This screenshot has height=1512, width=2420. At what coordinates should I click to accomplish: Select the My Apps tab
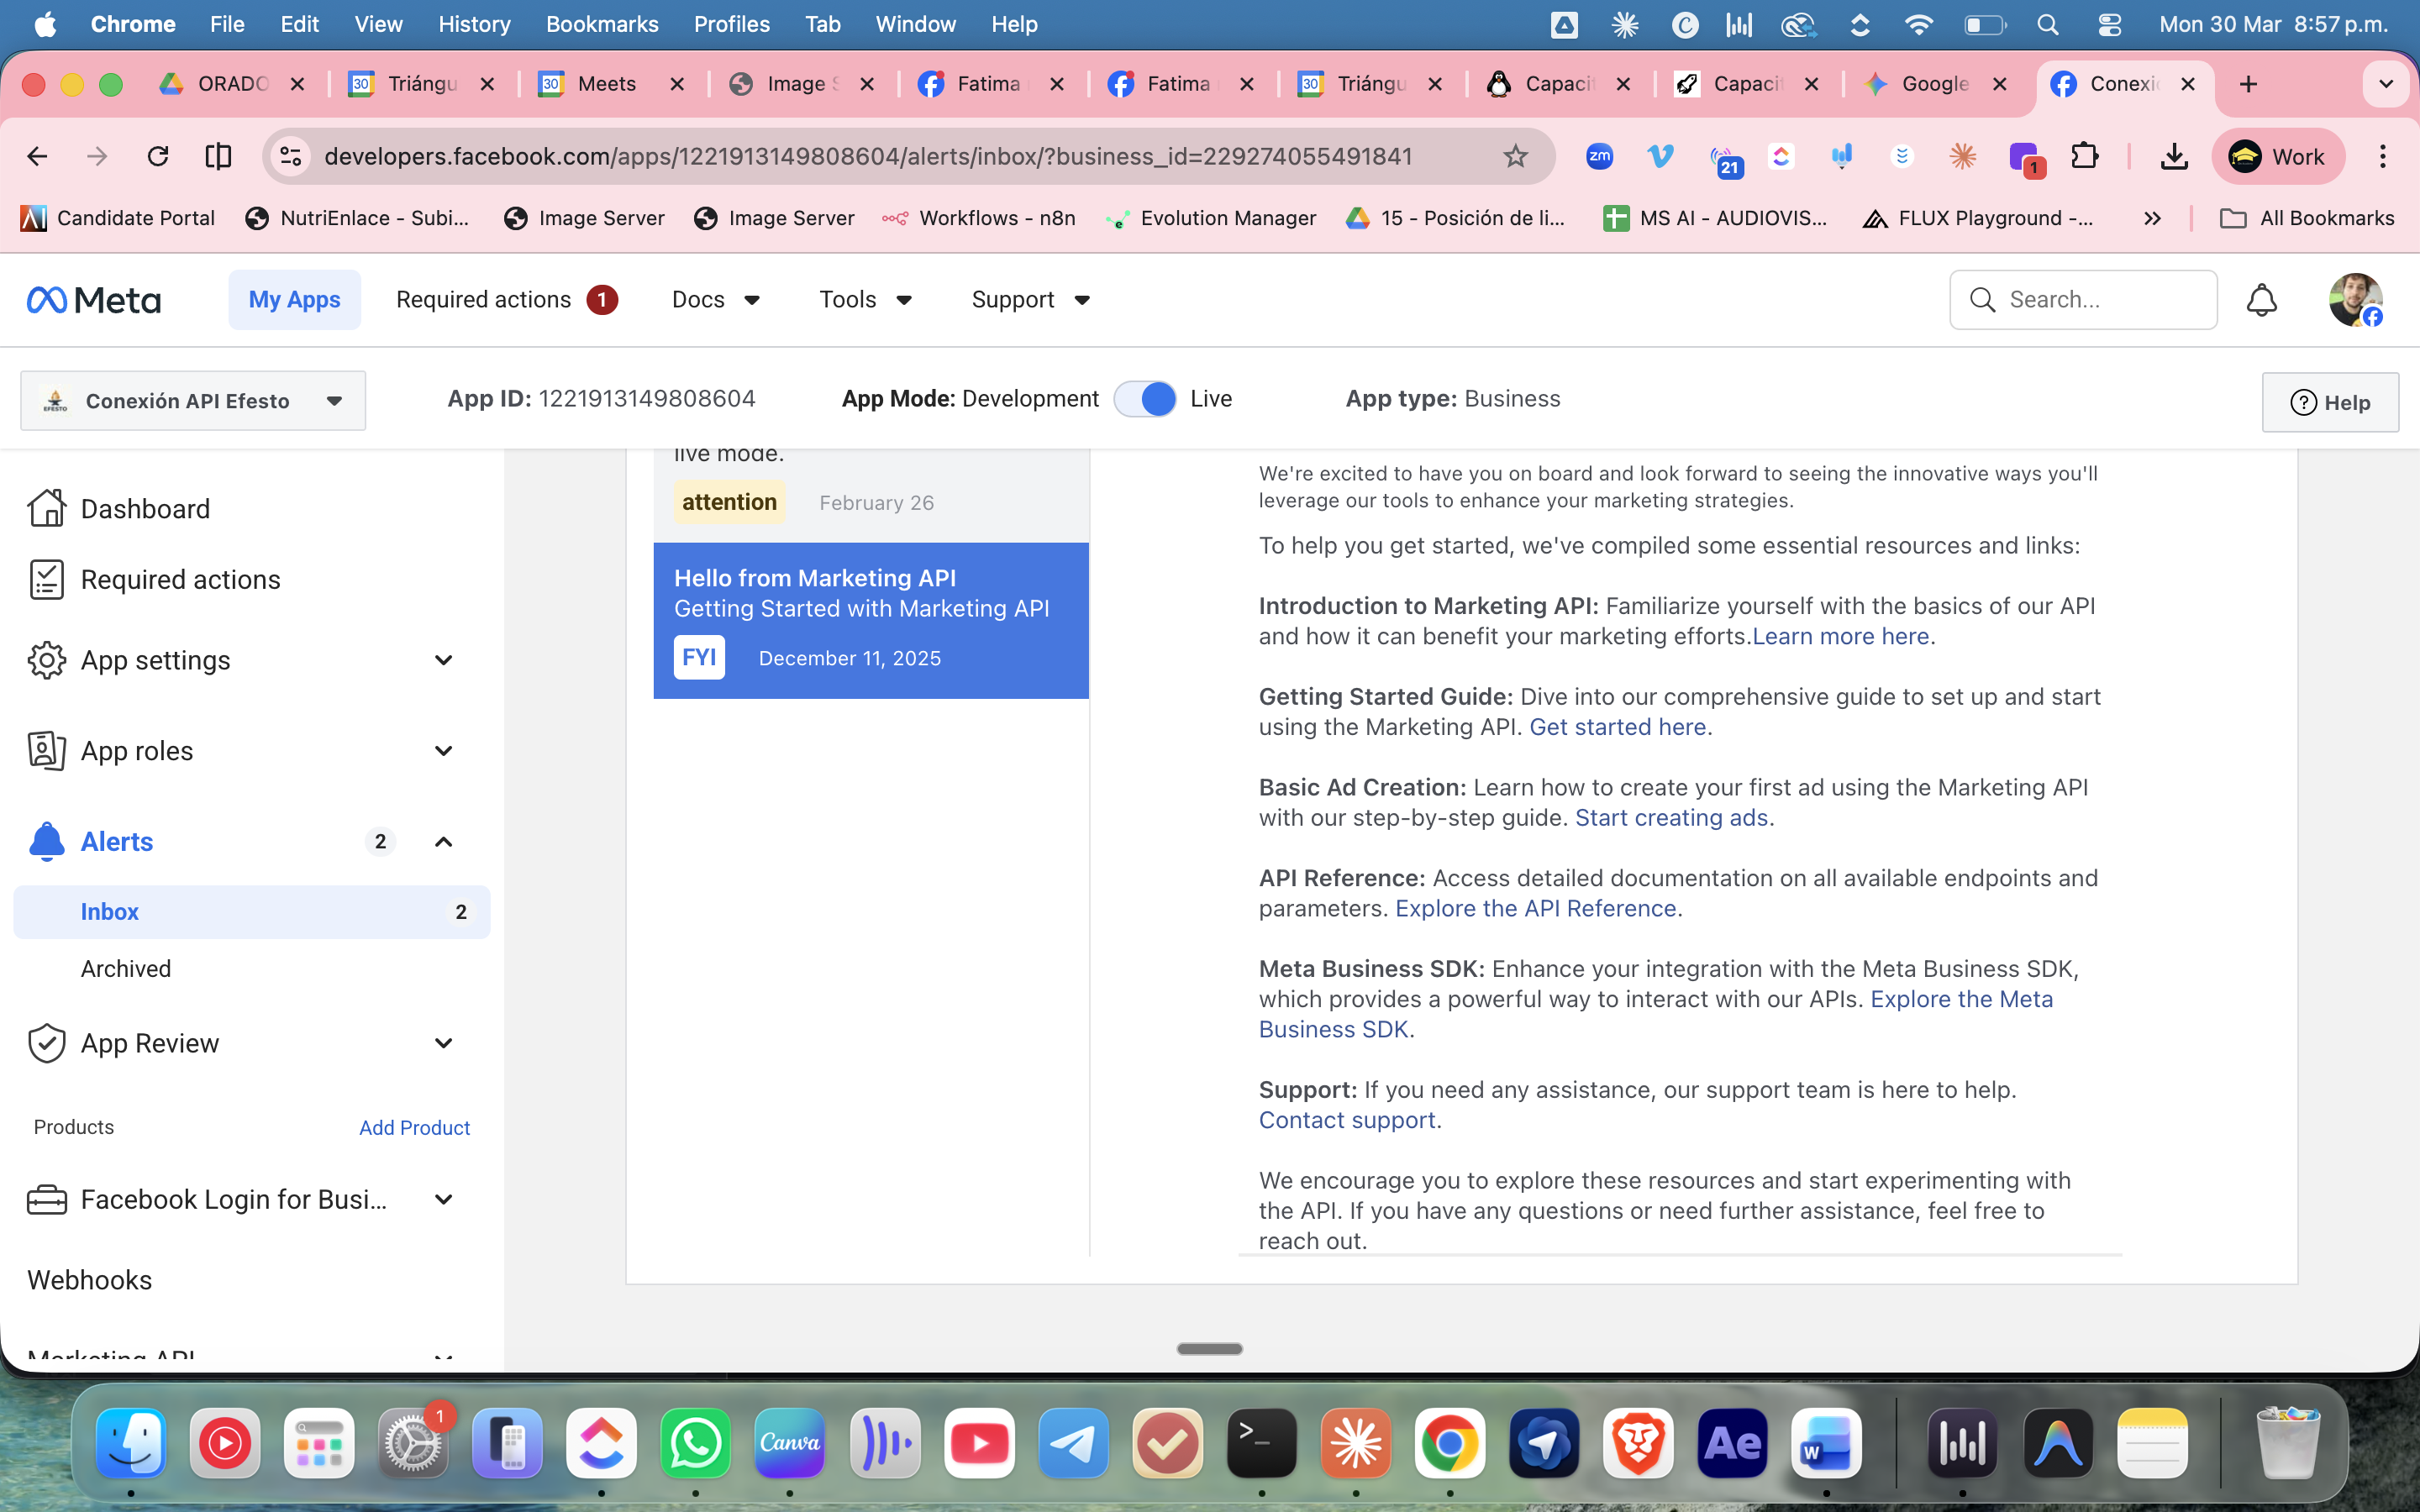[x=294, y=300]
